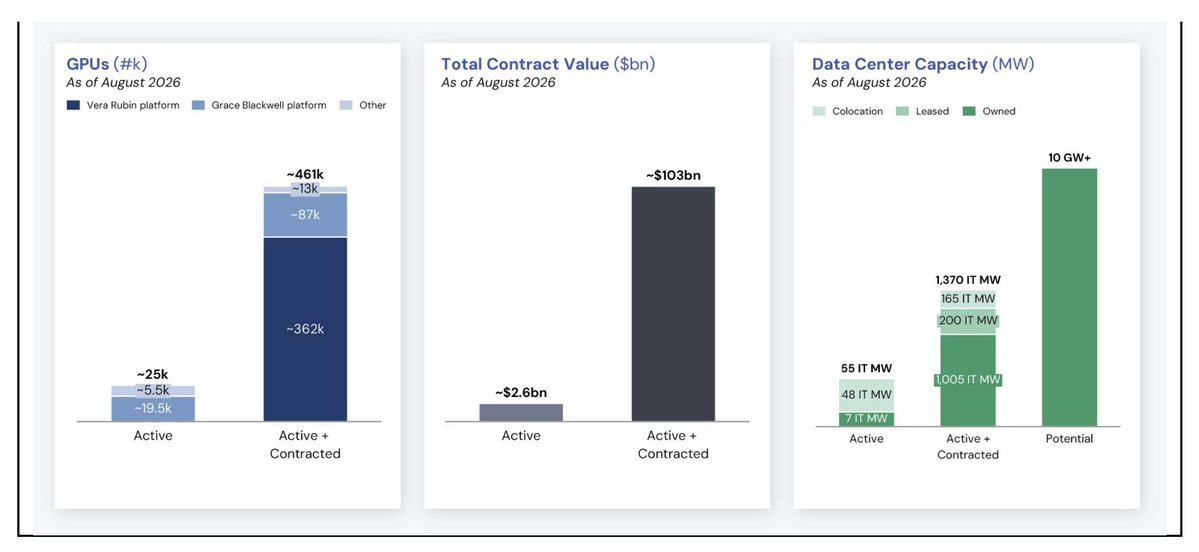Select the 10 GW+ Potential capacity bar
Screen dimensions: 1199x552
pyautogui.click(x=1069, y=297)
